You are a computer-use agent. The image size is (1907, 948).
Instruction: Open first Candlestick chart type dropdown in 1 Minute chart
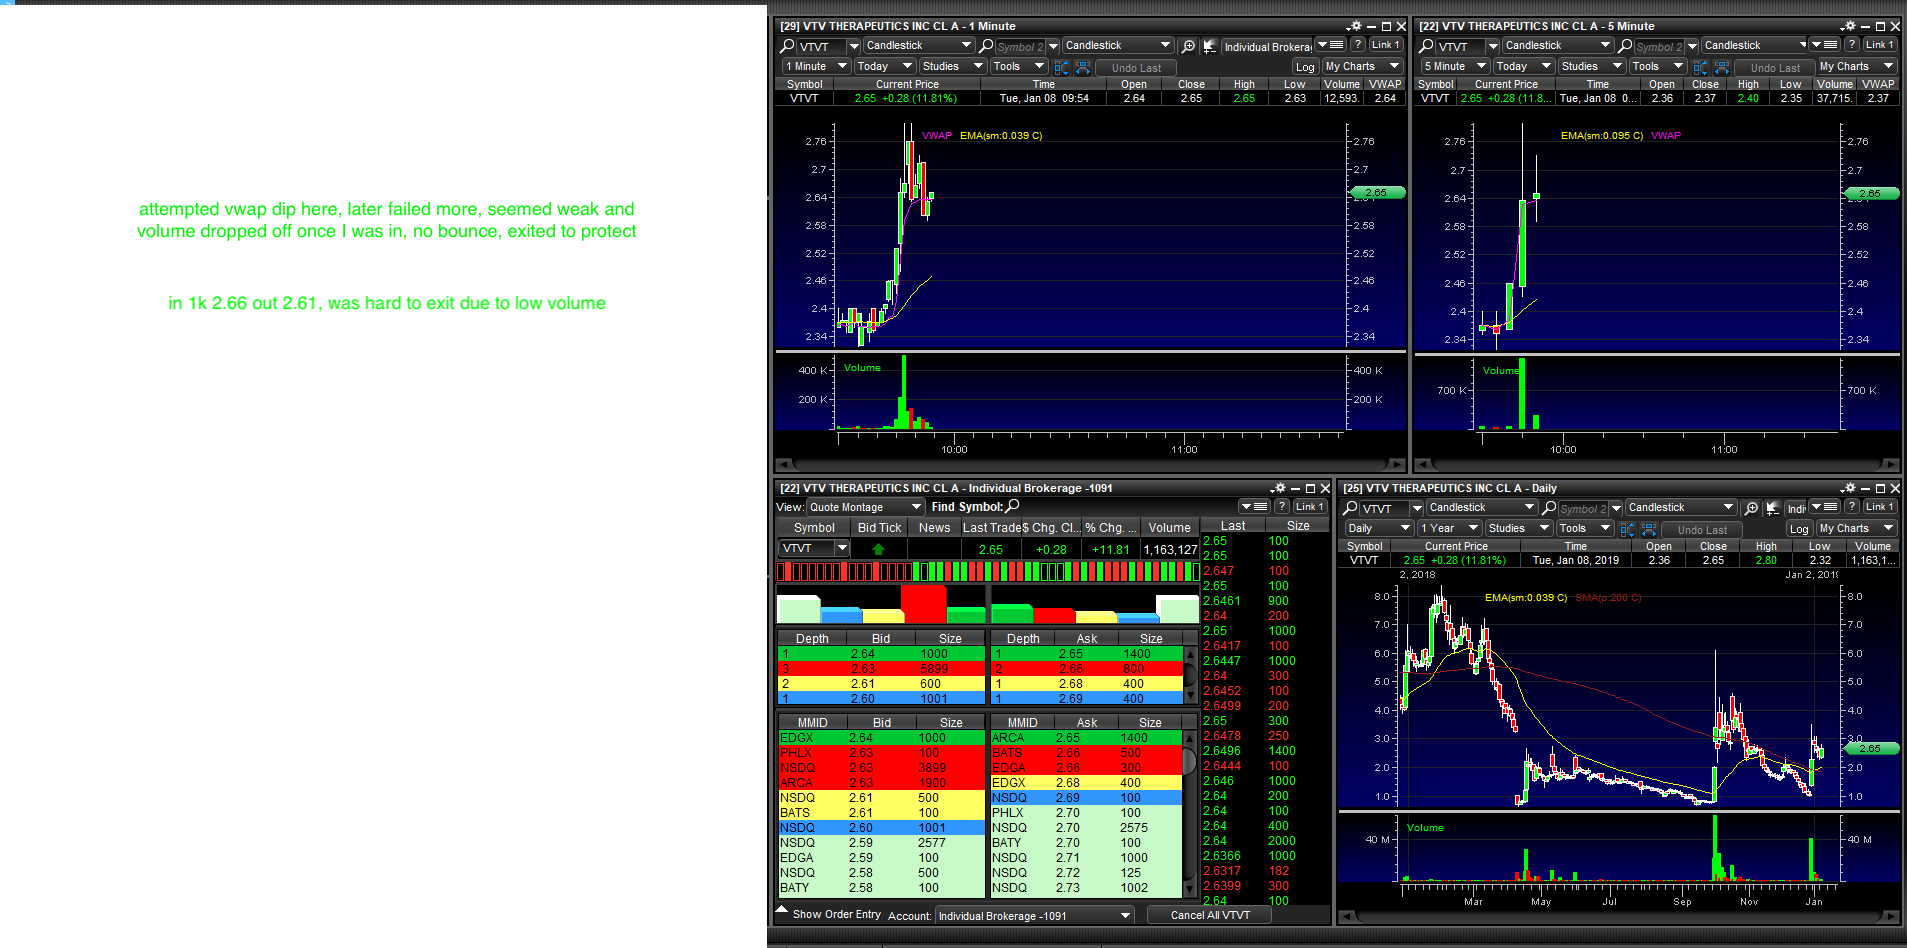tap(918, 46)
